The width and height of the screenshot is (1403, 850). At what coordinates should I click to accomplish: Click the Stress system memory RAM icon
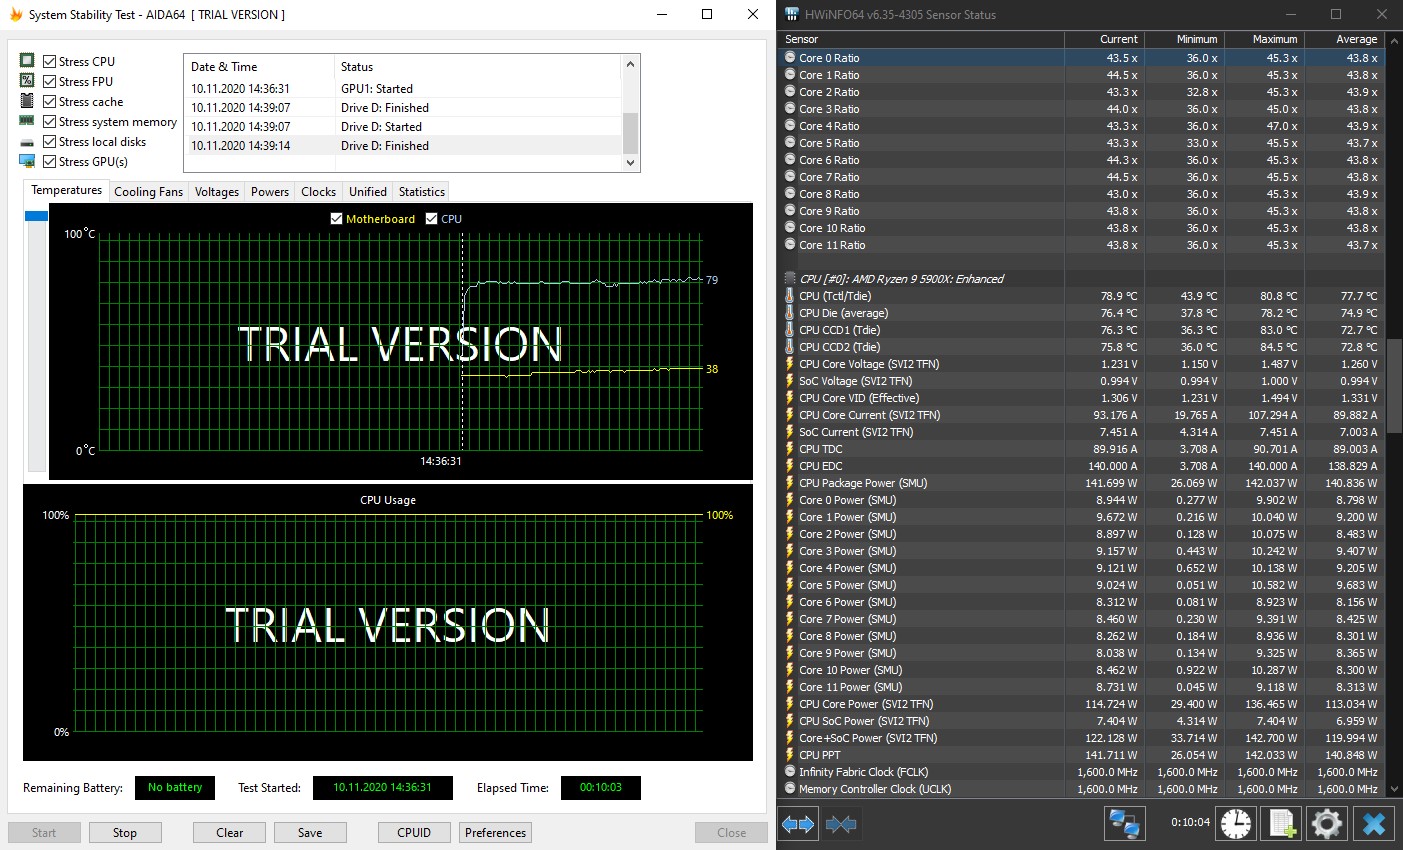[x=27, y=121]
